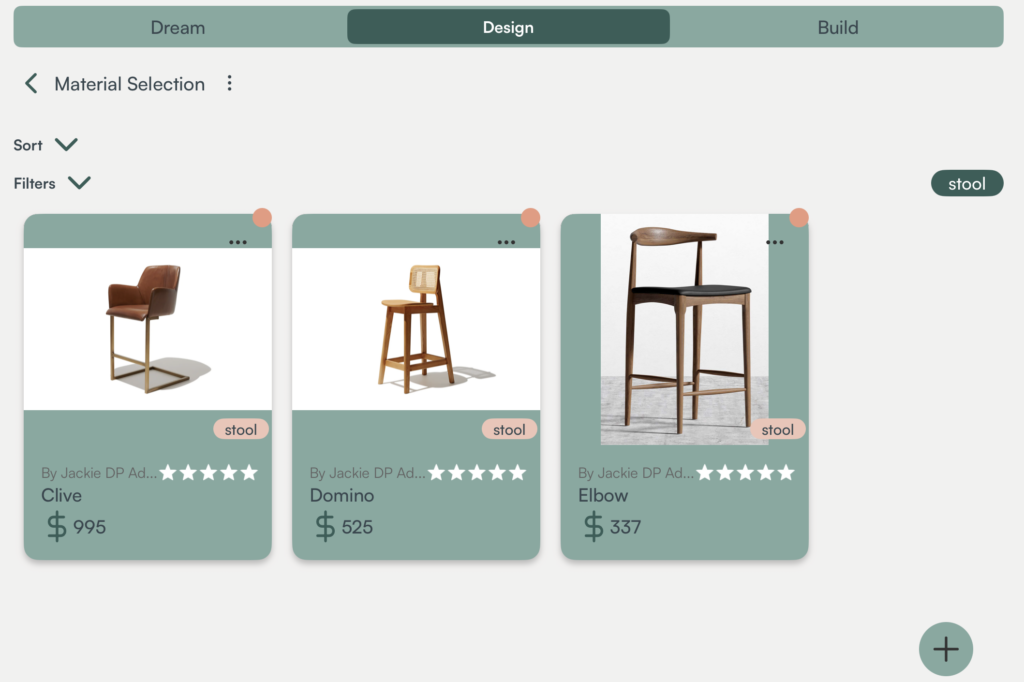Switch to the Build tab

coord(838,27)
